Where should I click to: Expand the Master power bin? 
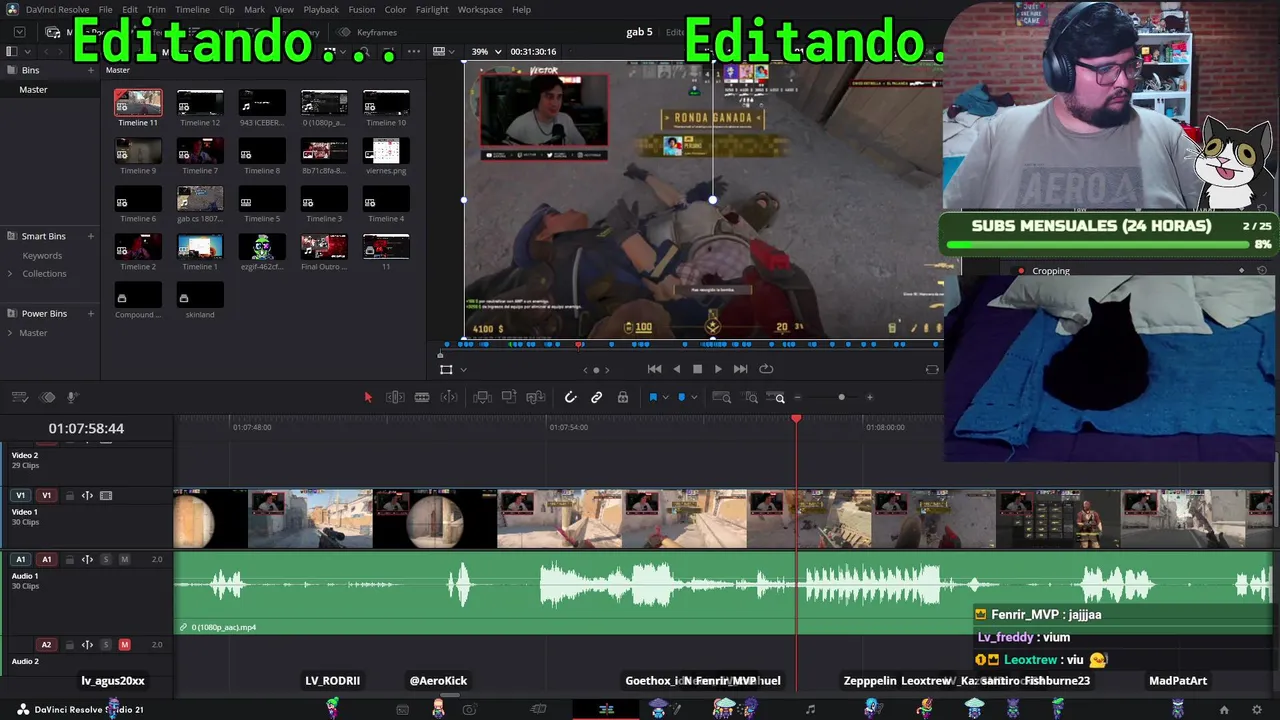click(x=10, y=333)
